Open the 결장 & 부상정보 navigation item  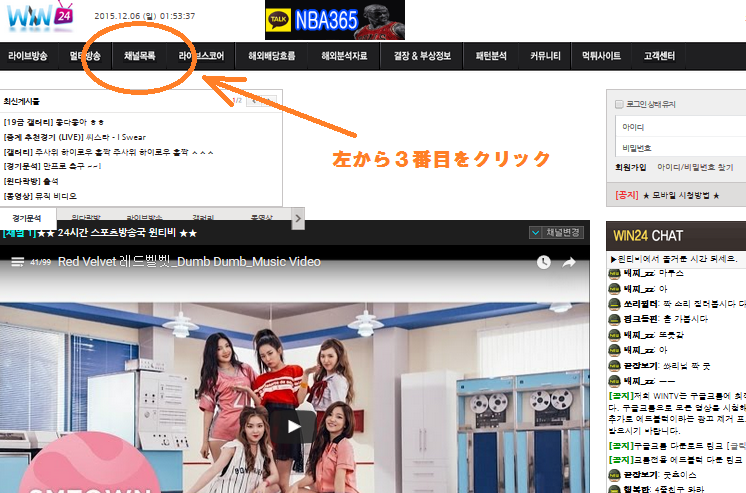coord(422,56)
